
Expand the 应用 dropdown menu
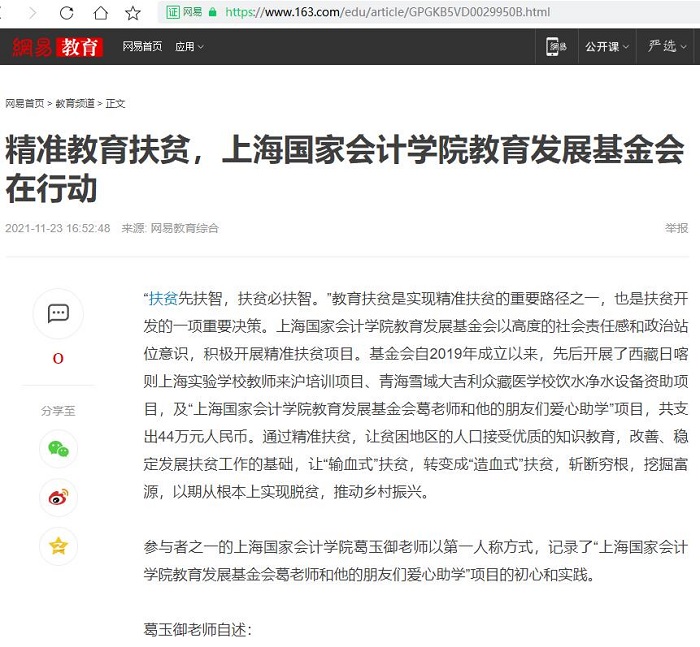pyautogui.click(x=188, y=47)
